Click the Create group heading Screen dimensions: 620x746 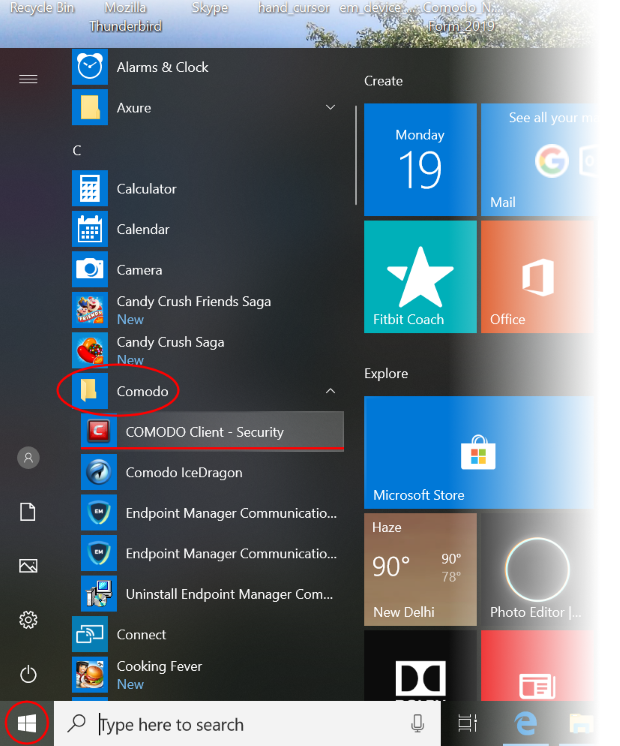pos(383,81)
